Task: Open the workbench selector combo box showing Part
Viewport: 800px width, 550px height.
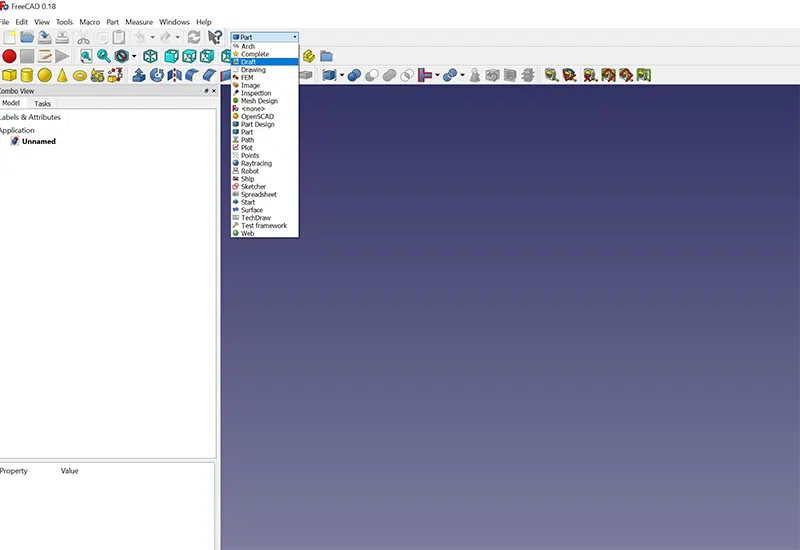Action: pos(265,37)
